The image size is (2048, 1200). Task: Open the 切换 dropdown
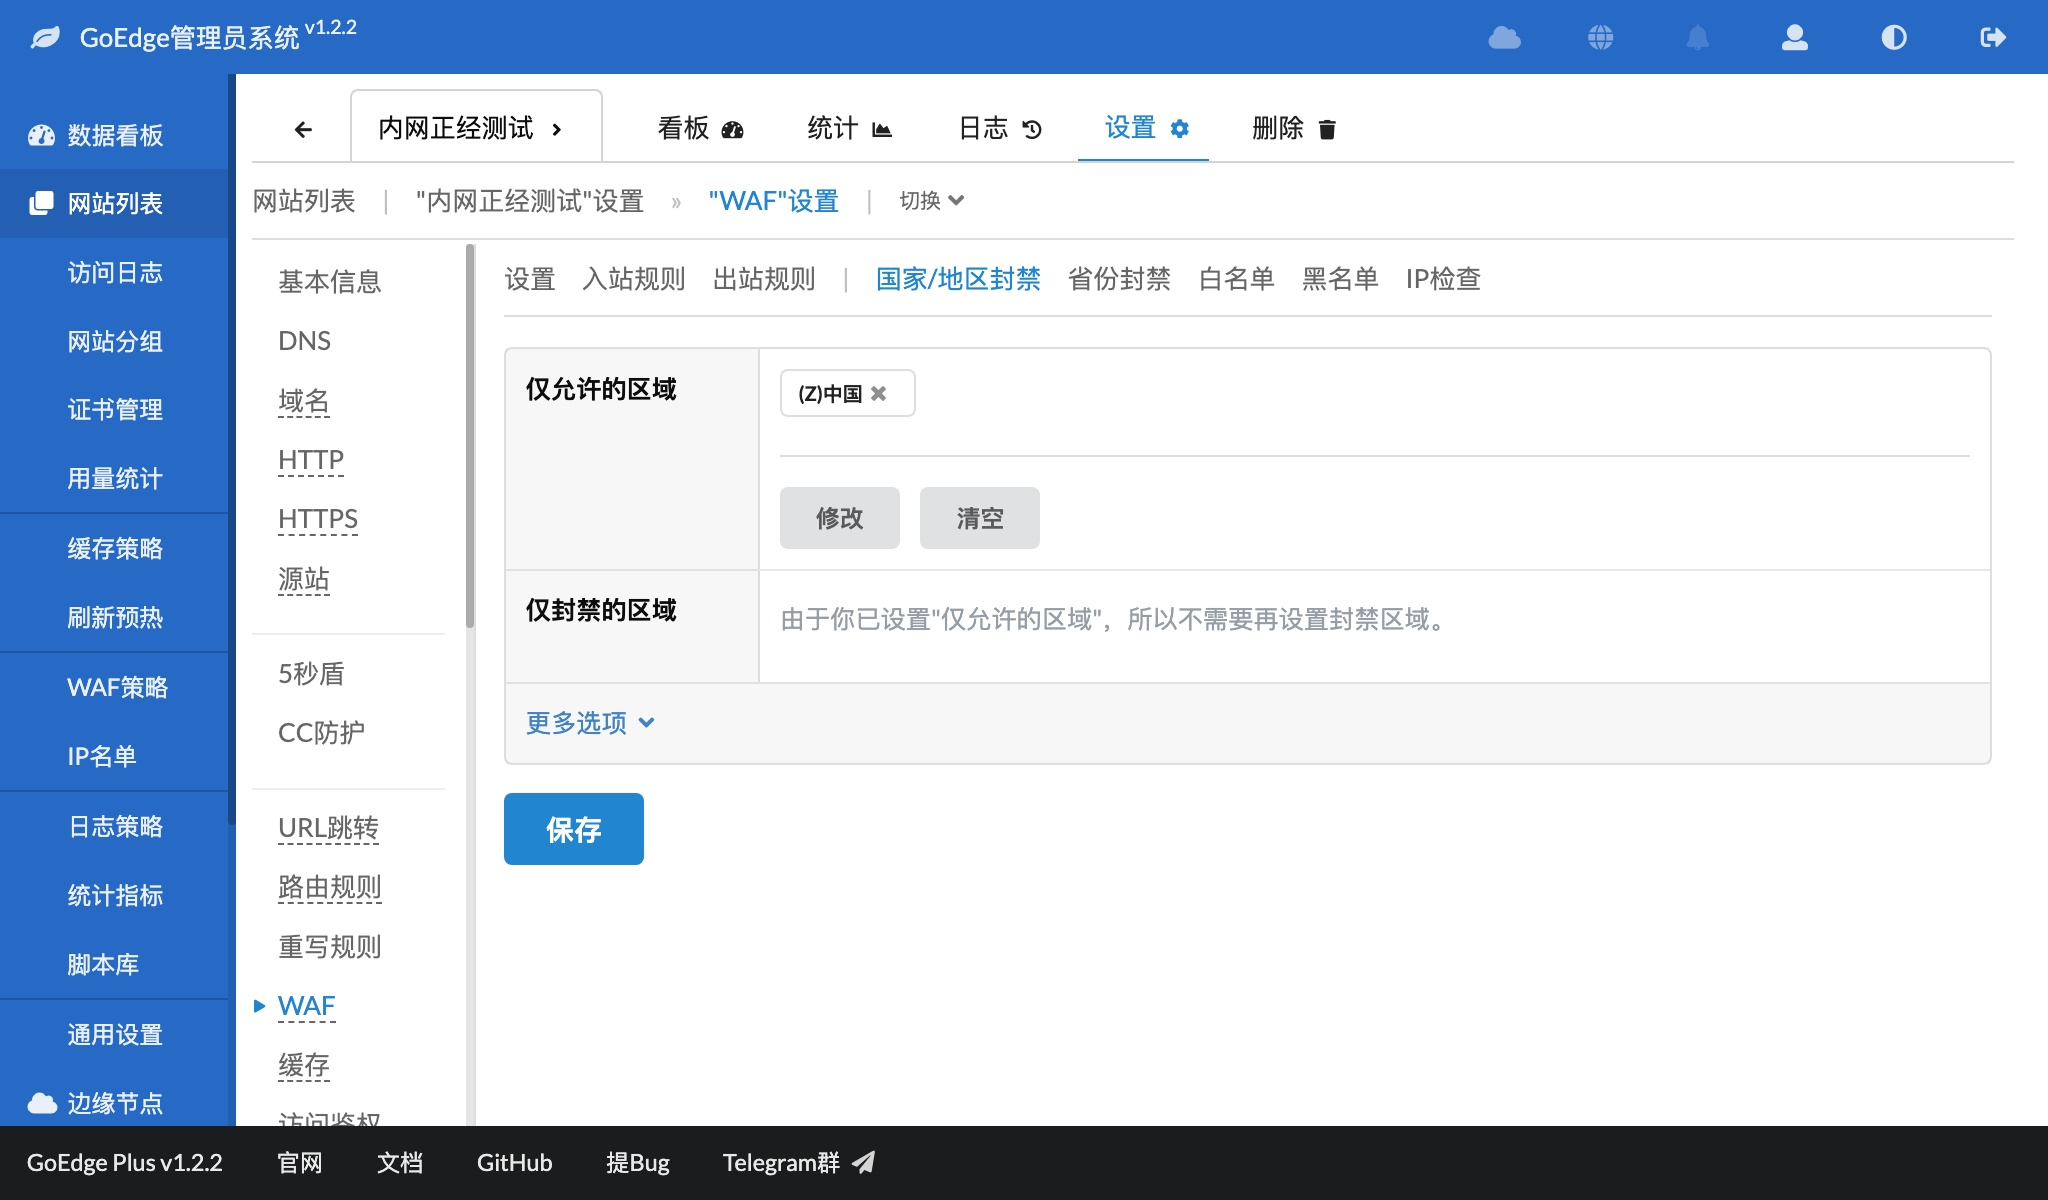(x=931, y=201)
